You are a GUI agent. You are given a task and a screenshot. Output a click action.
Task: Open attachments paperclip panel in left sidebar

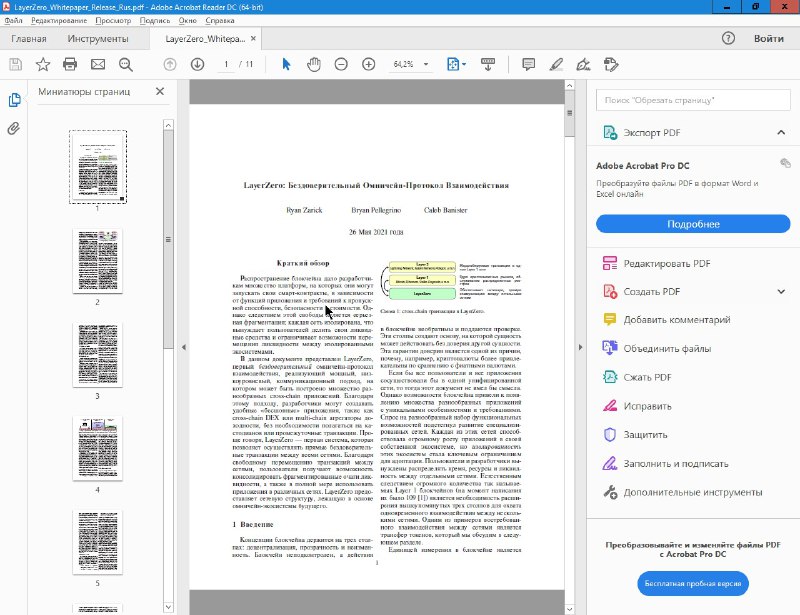pyautogui.click(x=14, y=128)
